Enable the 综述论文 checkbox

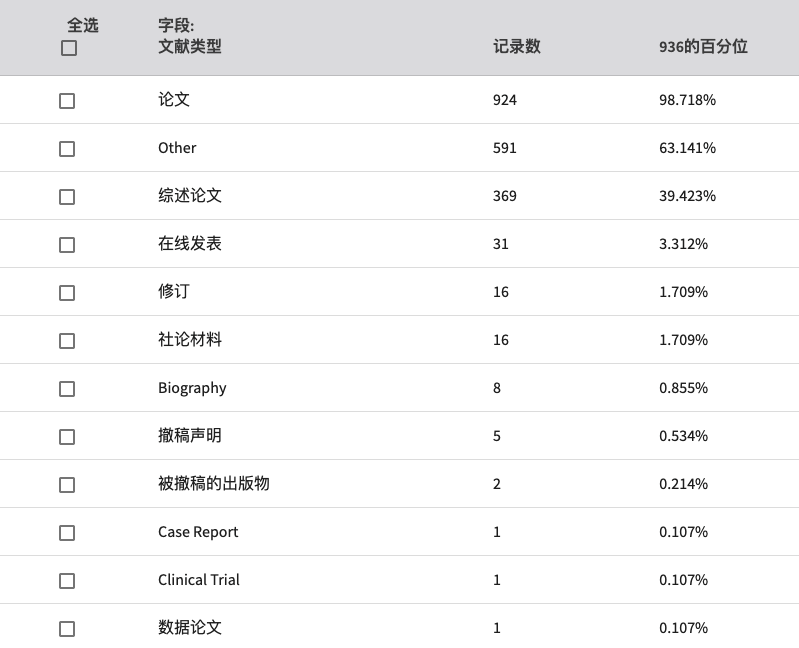click(67, 197)
